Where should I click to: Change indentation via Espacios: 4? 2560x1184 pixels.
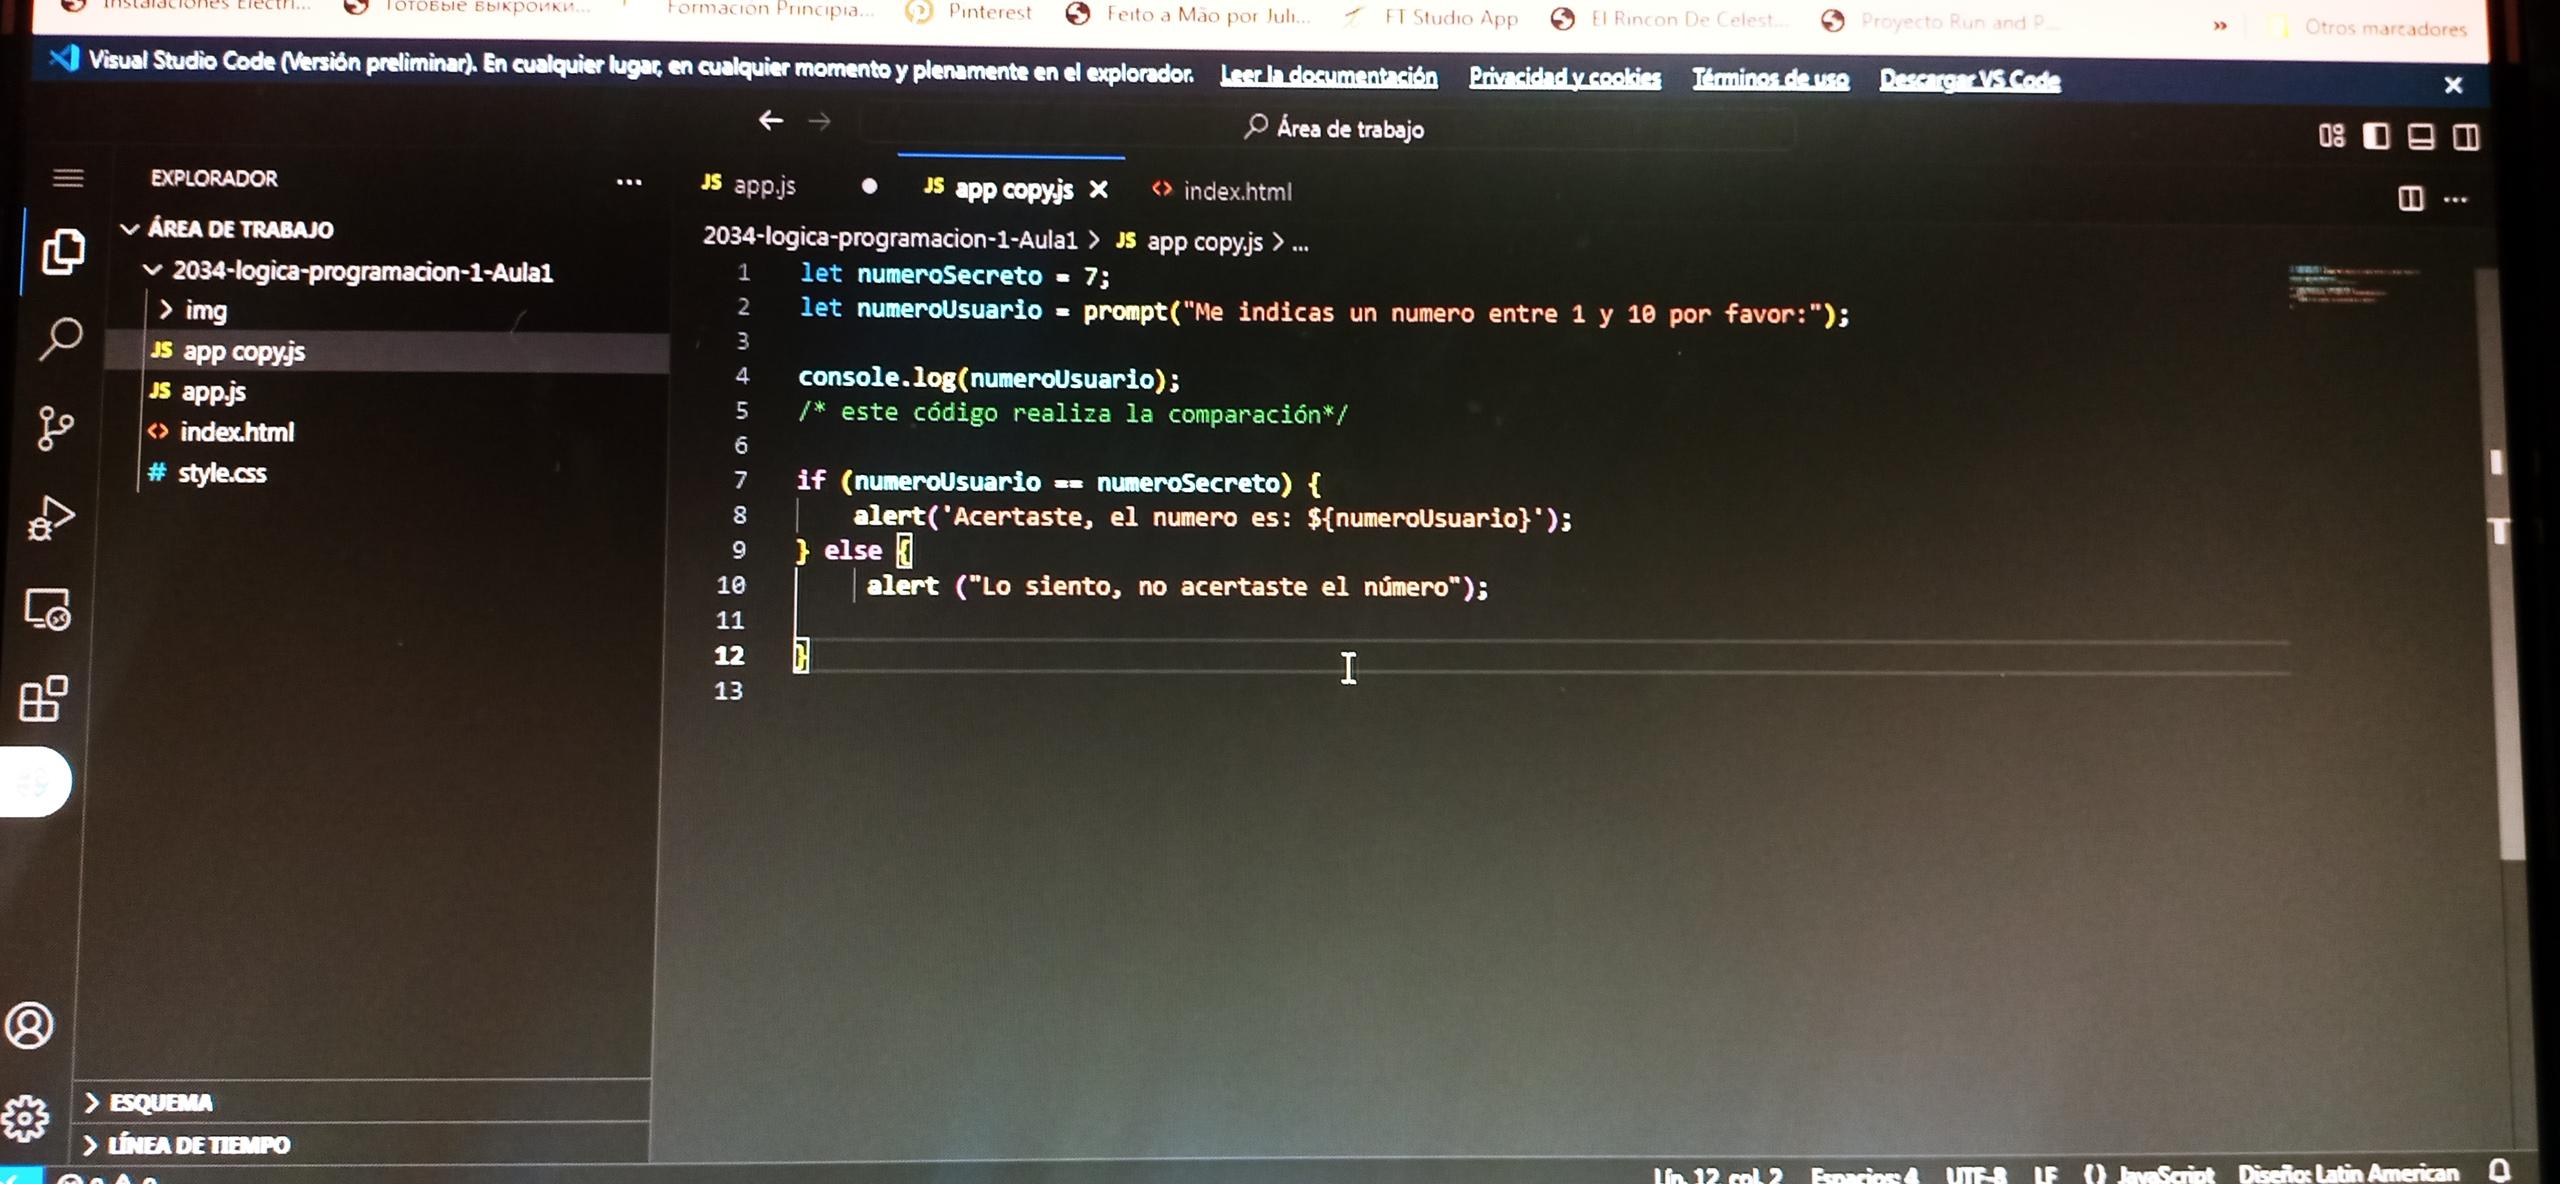[x=1864, y=1174]
